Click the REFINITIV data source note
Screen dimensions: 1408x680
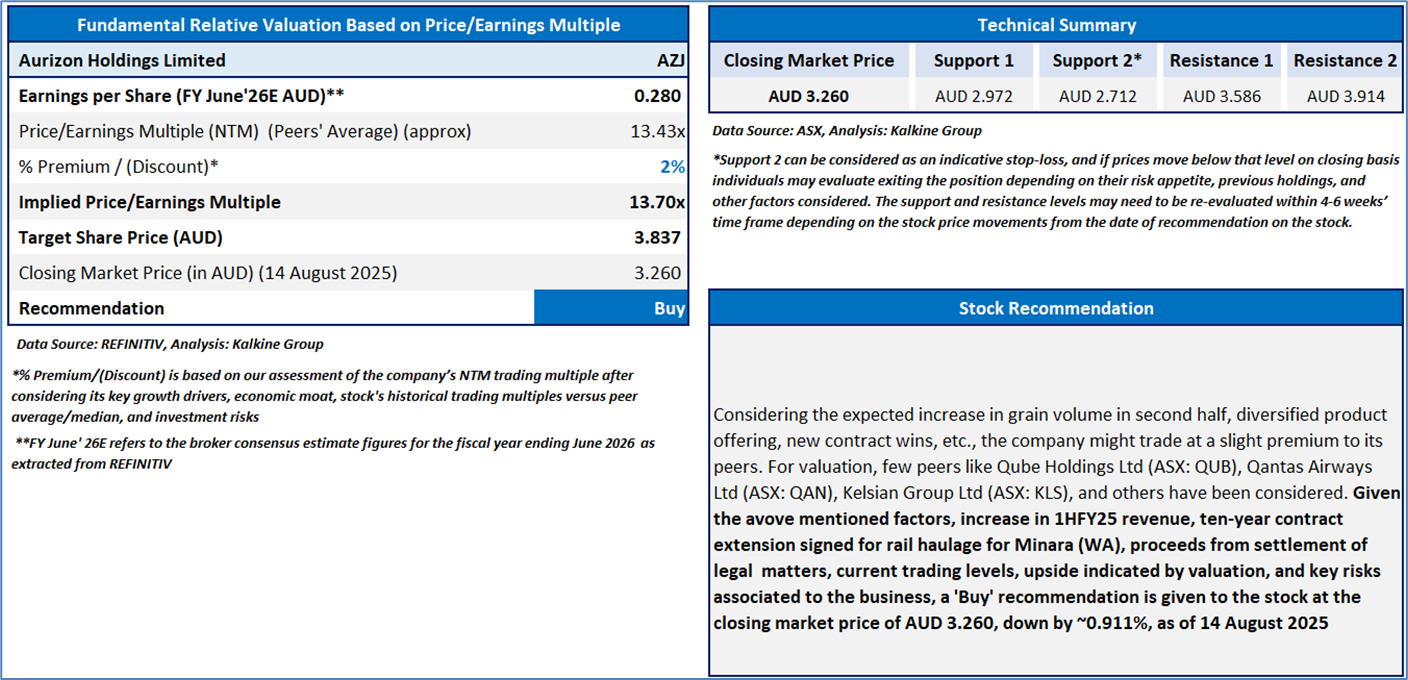(x=170, y=344)
